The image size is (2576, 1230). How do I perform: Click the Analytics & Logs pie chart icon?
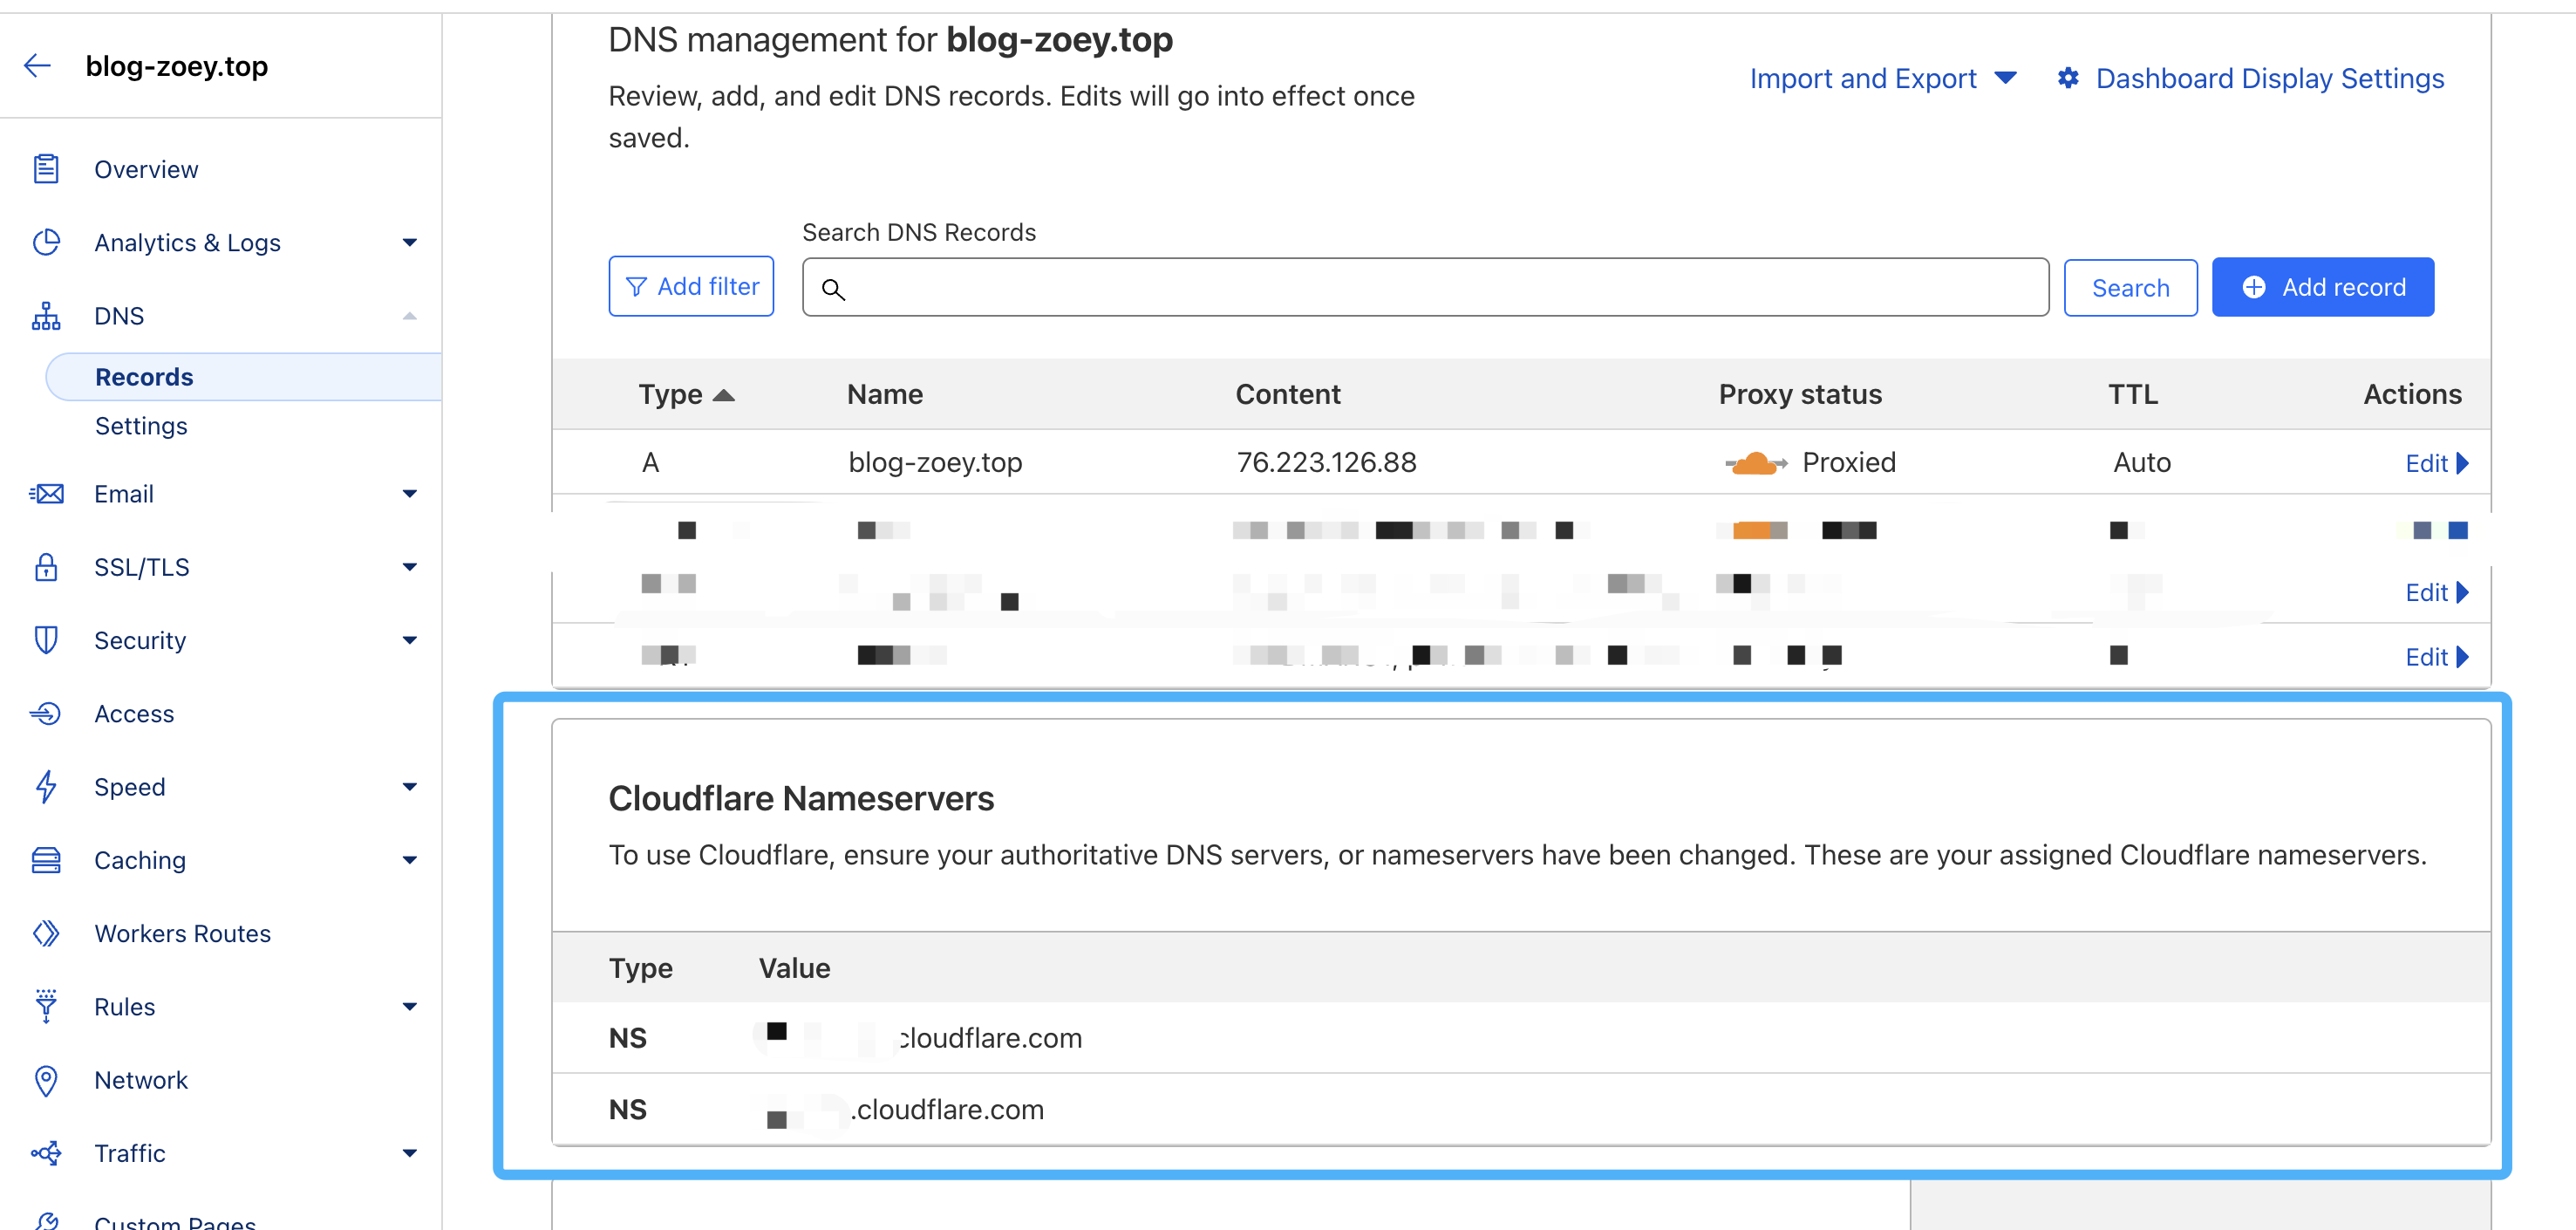[x=46, y=242]
